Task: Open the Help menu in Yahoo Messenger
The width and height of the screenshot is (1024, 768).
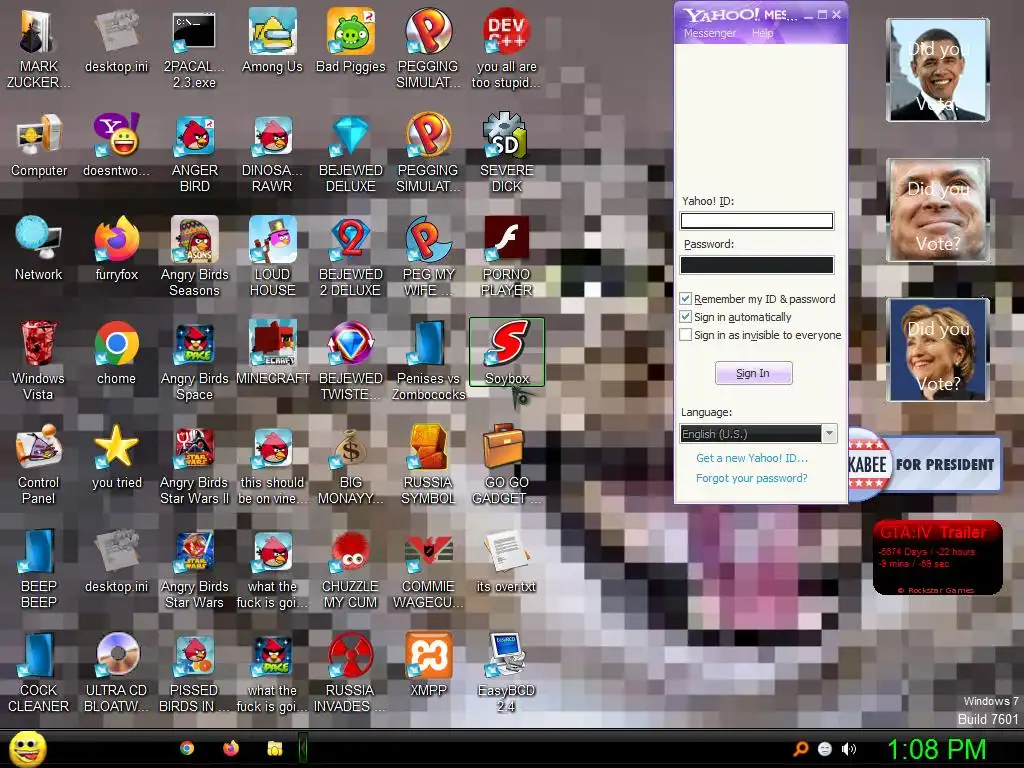Action: tap(762, 33)
